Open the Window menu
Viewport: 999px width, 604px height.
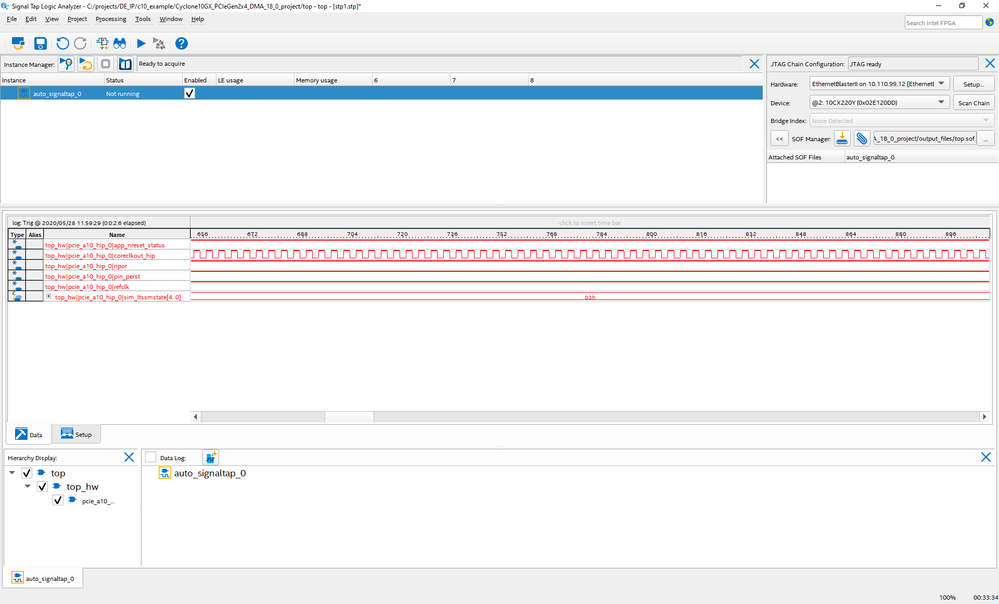click(x=171, y=19)
